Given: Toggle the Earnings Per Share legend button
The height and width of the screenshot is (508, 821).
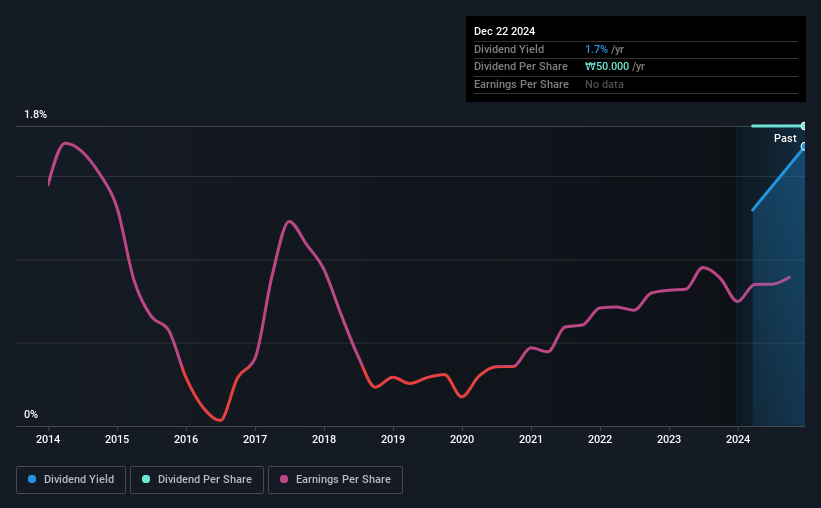Looking at the screenshot, I should pyautogui.click(x=335, y=480).
